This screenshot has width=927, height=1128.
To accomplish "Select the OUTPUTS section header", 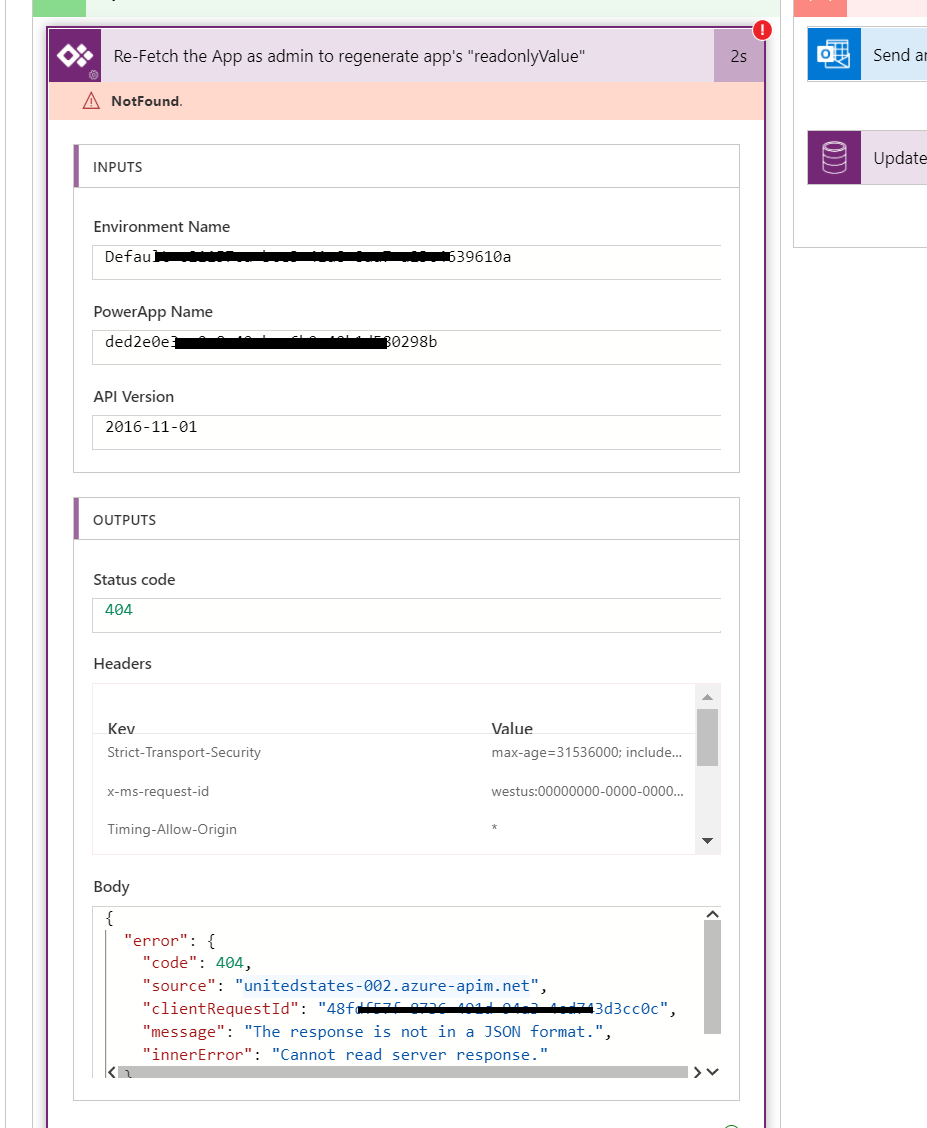I will pos(122,519).
